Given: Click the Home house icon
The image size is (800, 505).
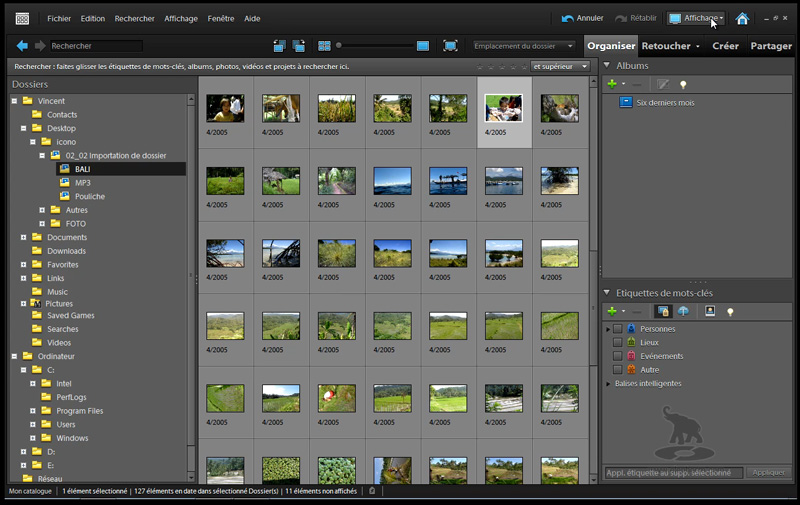Looking at the screenshot, I should pyautogui.click(x=742, y=19).
